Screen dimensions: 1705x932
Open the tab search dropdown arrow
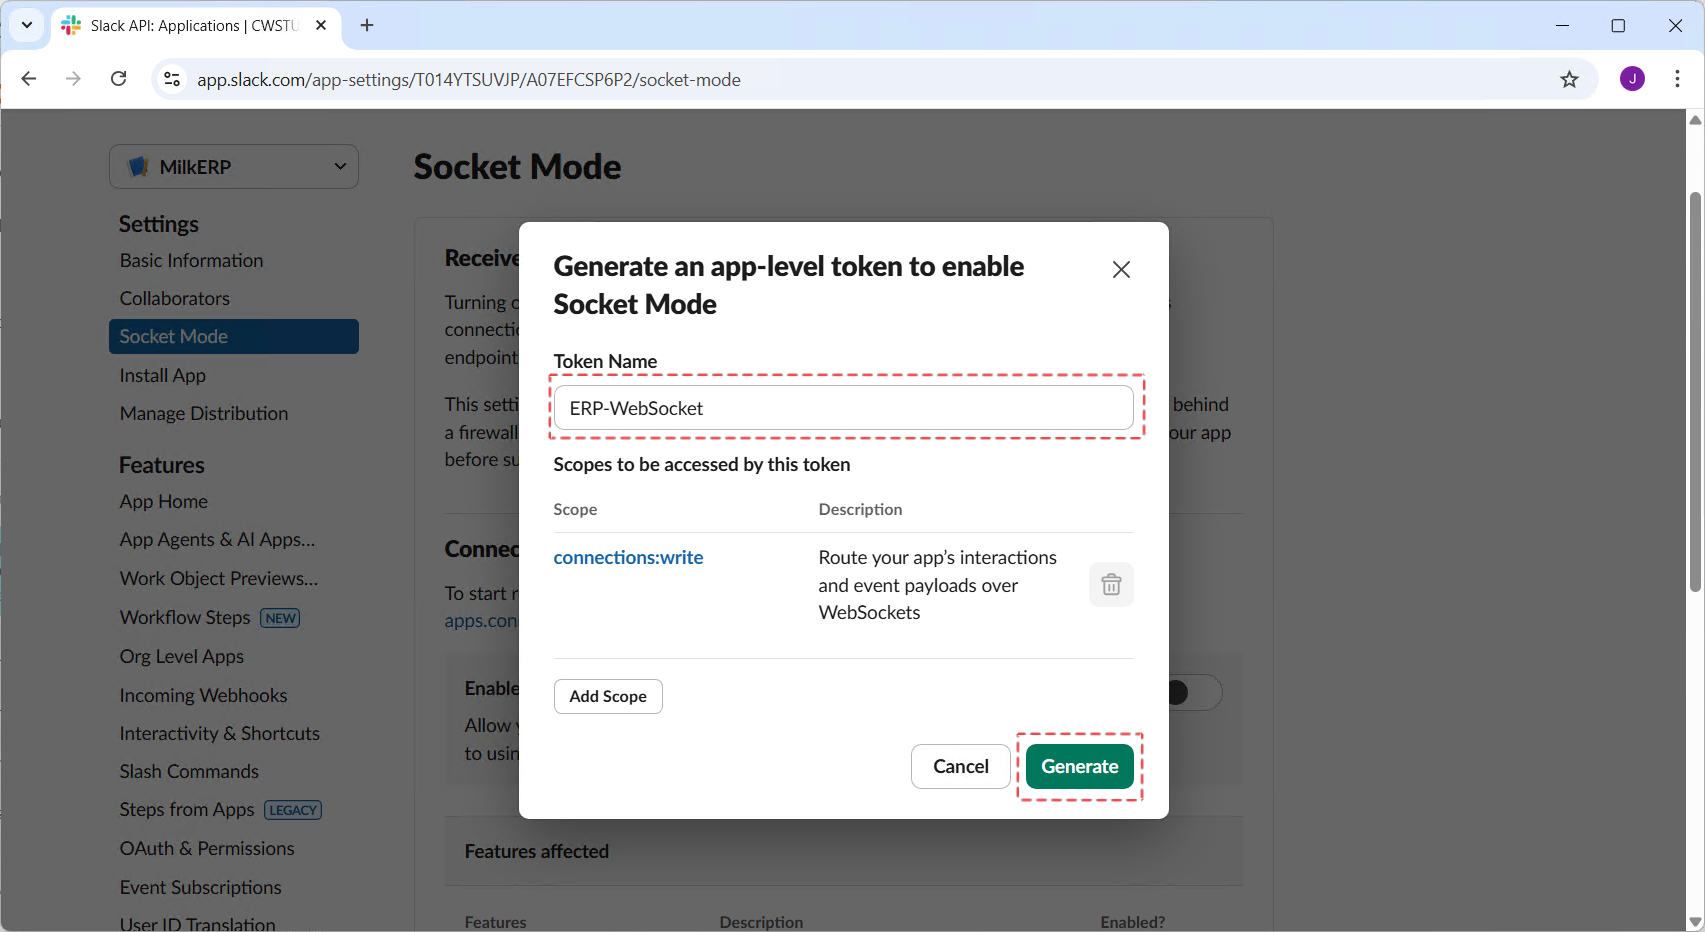tap(26, 25)
